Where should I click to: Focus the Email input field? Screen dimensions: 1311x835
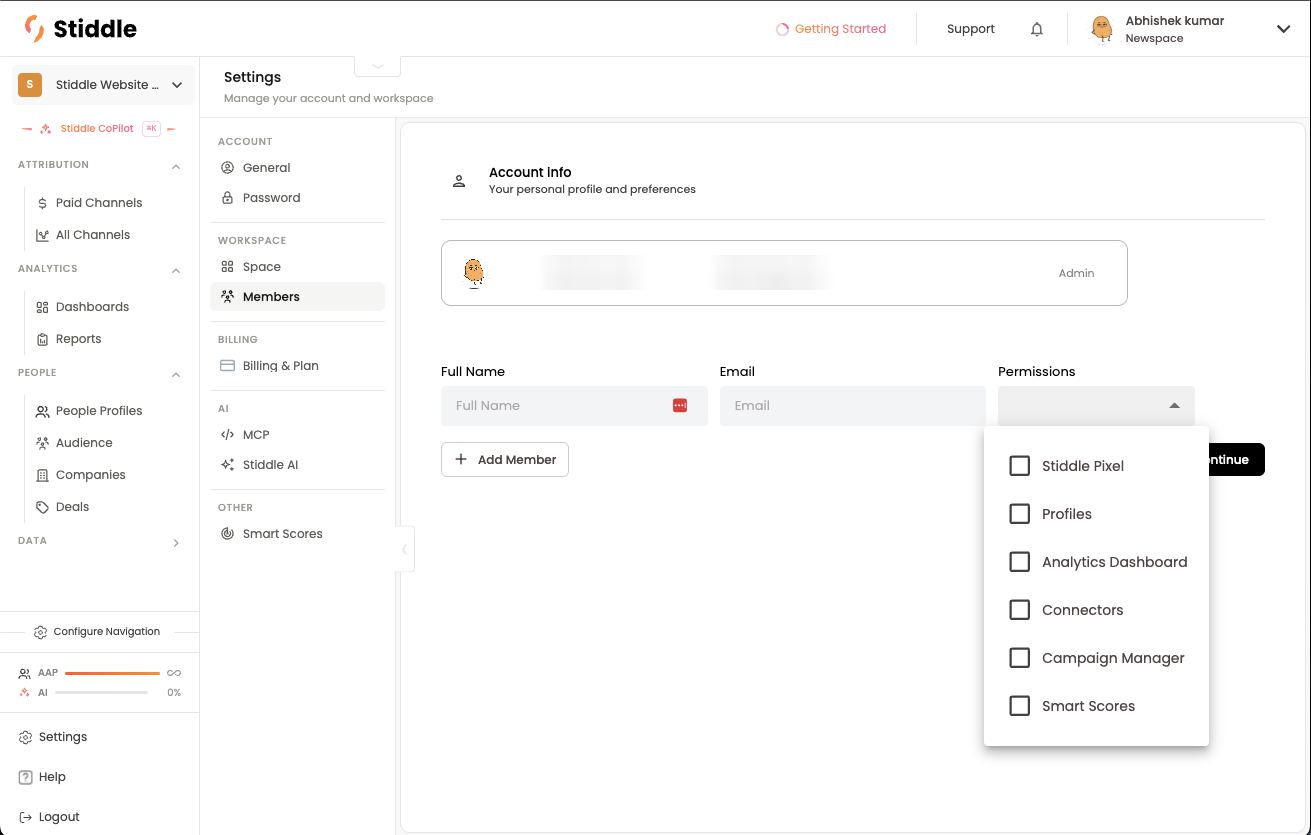853,406
